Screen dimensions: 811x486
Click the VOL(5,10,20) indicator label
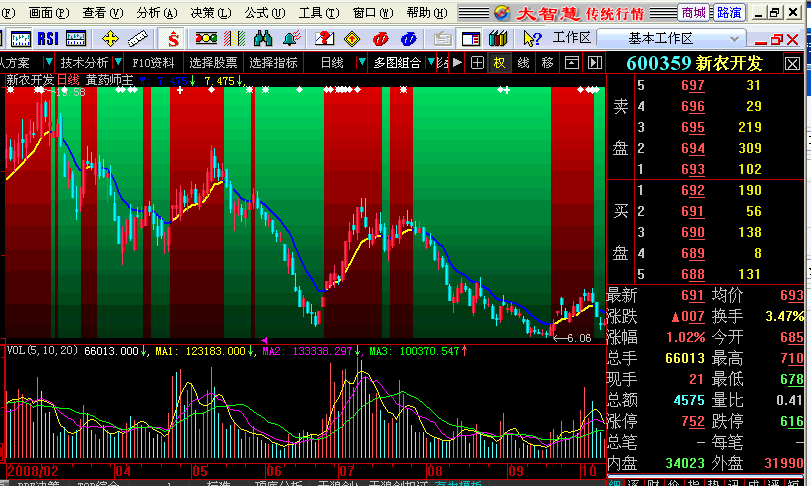[x=42, y=351]
